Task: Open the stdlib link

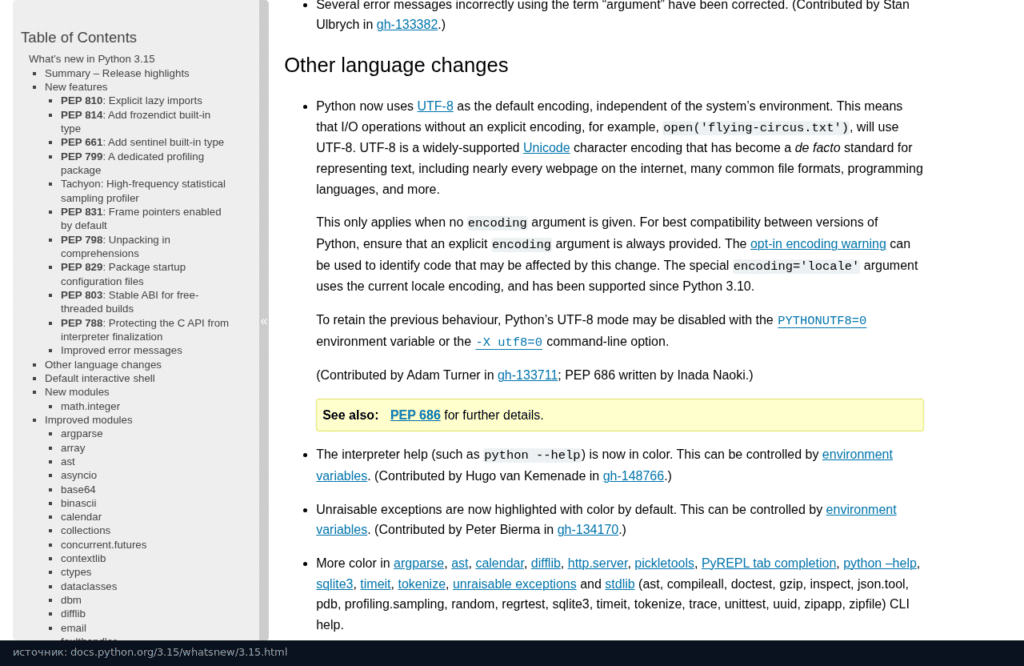Action: [x=619, y=584]
